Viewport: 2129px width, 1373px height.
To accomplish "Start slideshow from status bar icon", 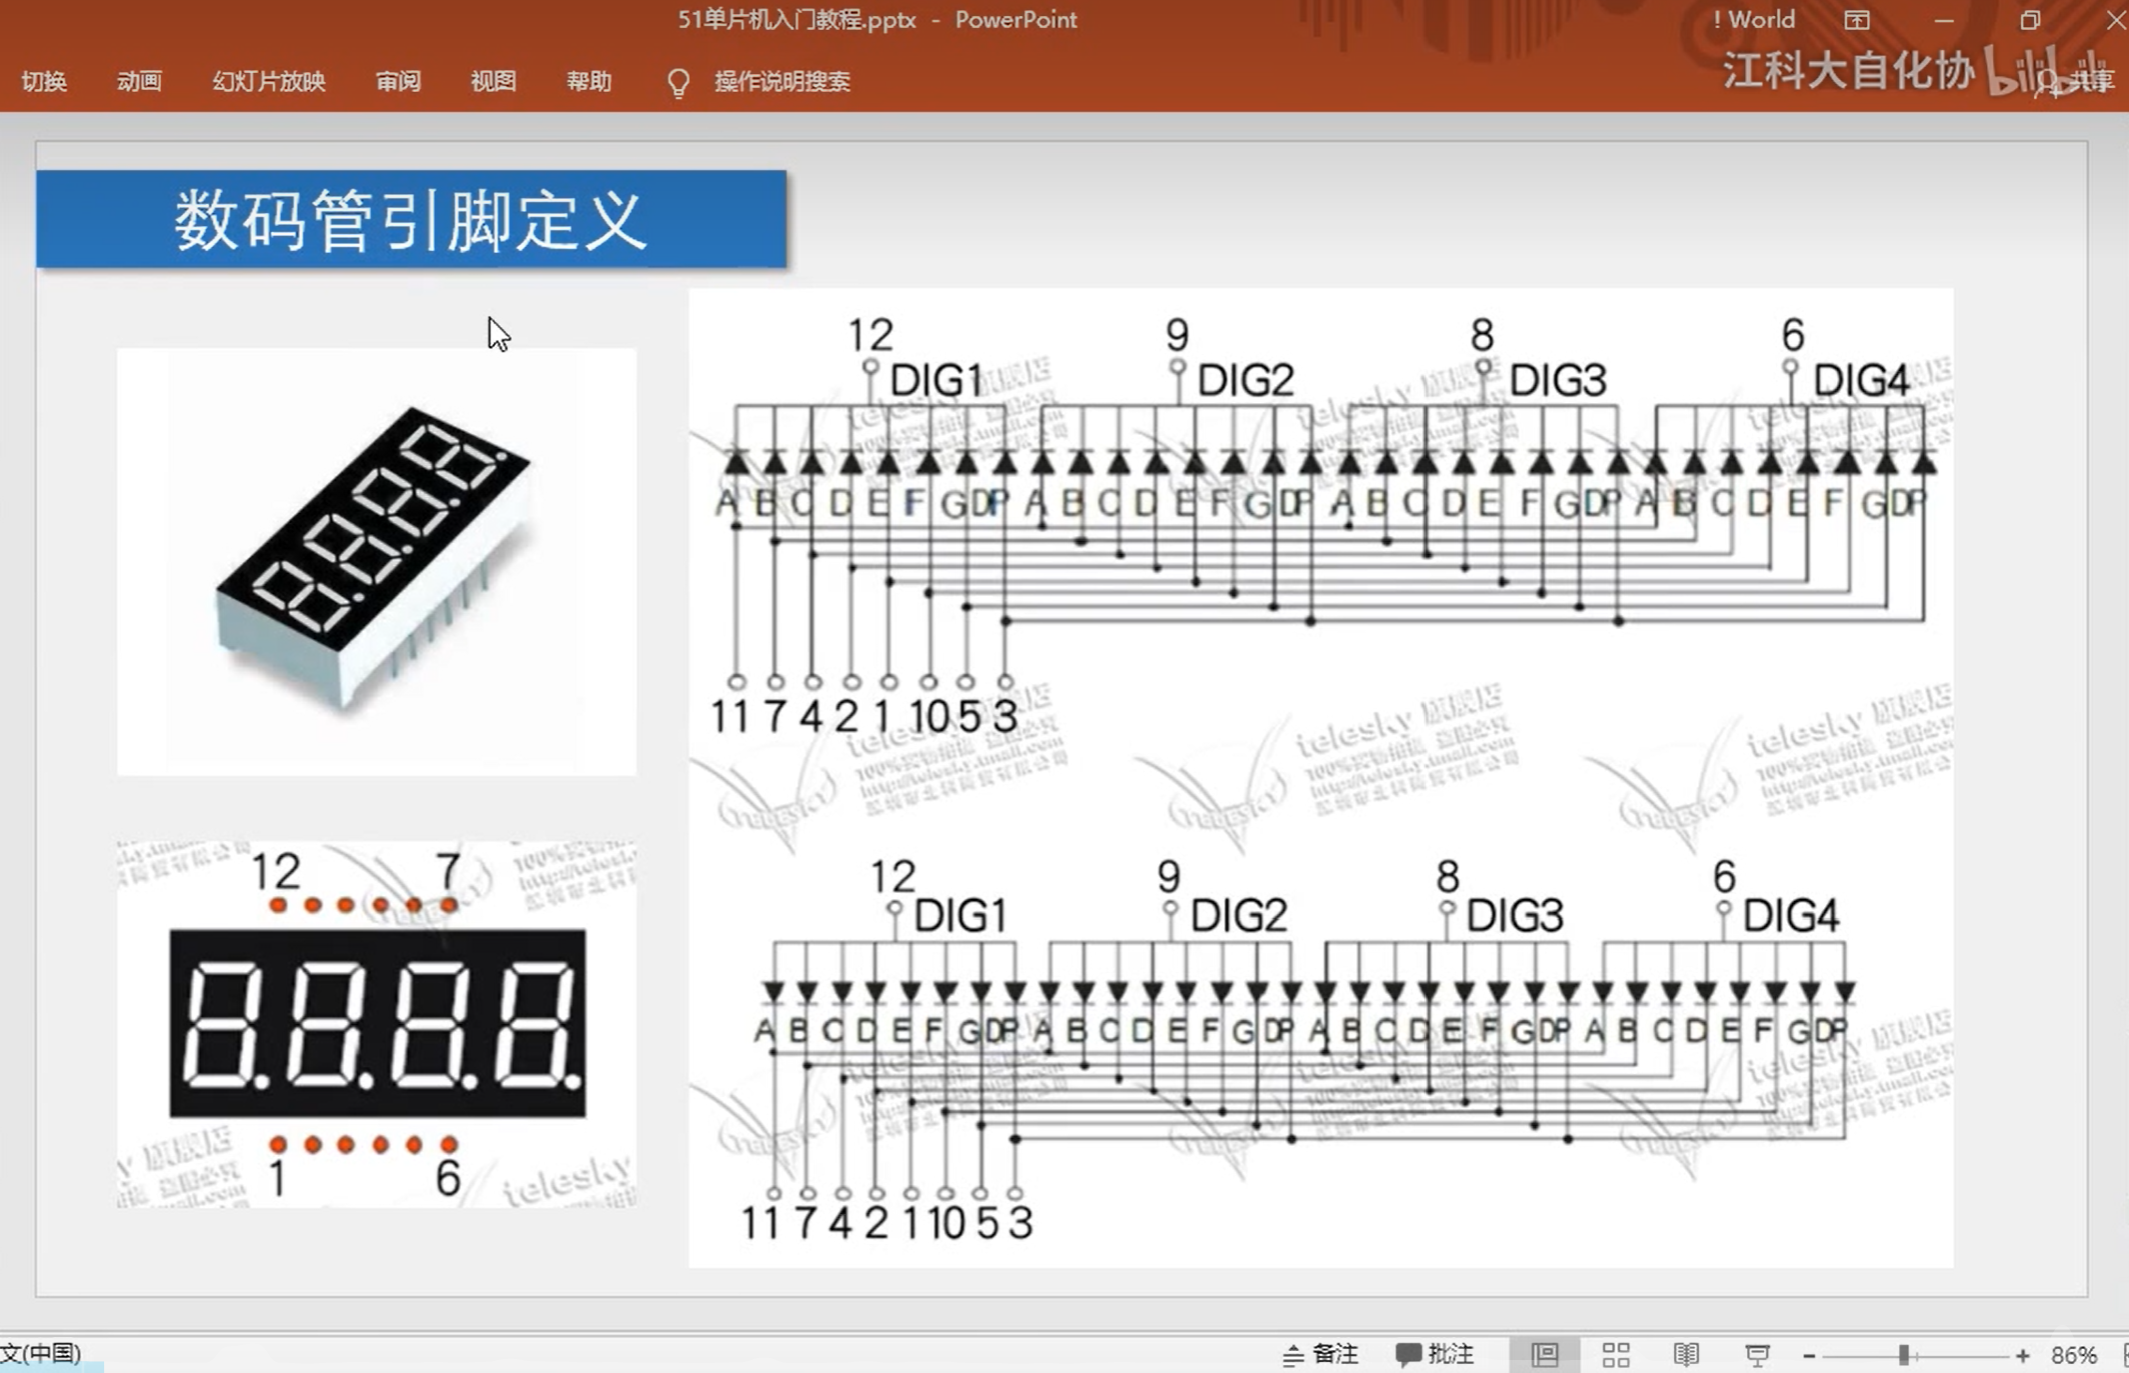I will click(1757, 1354).
